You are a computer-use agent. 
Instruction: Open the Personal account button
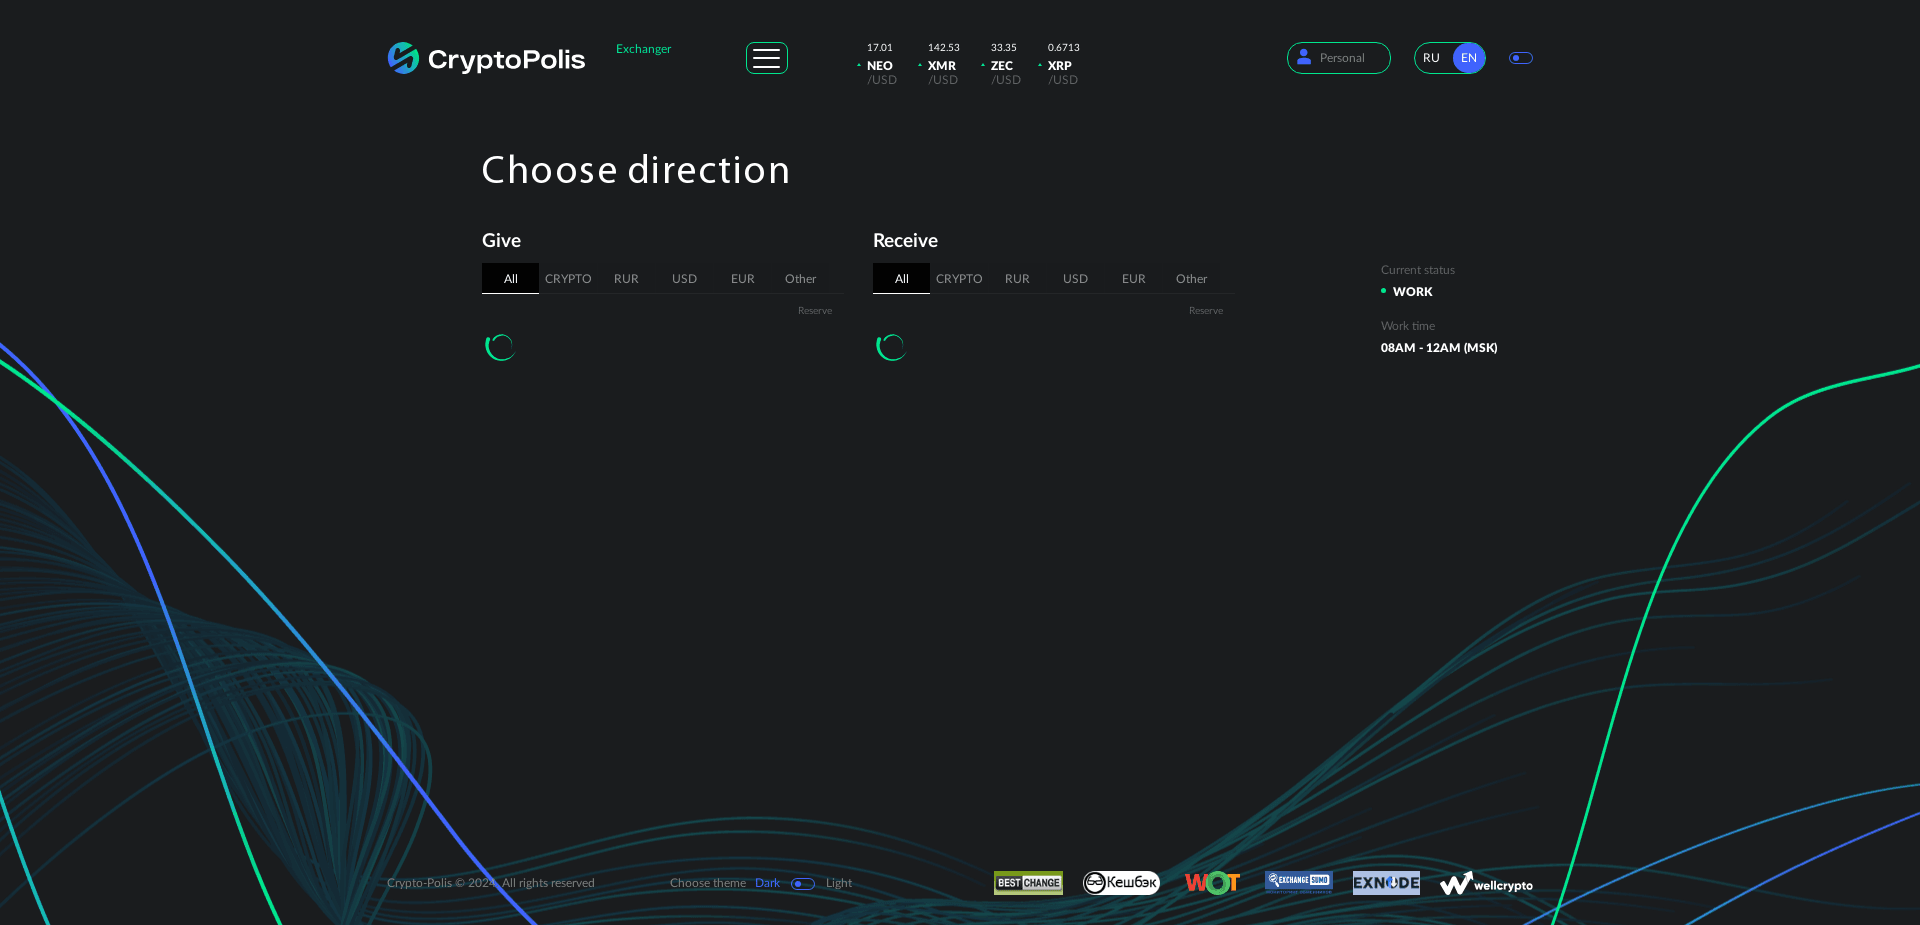click(x=1339, y=58)
